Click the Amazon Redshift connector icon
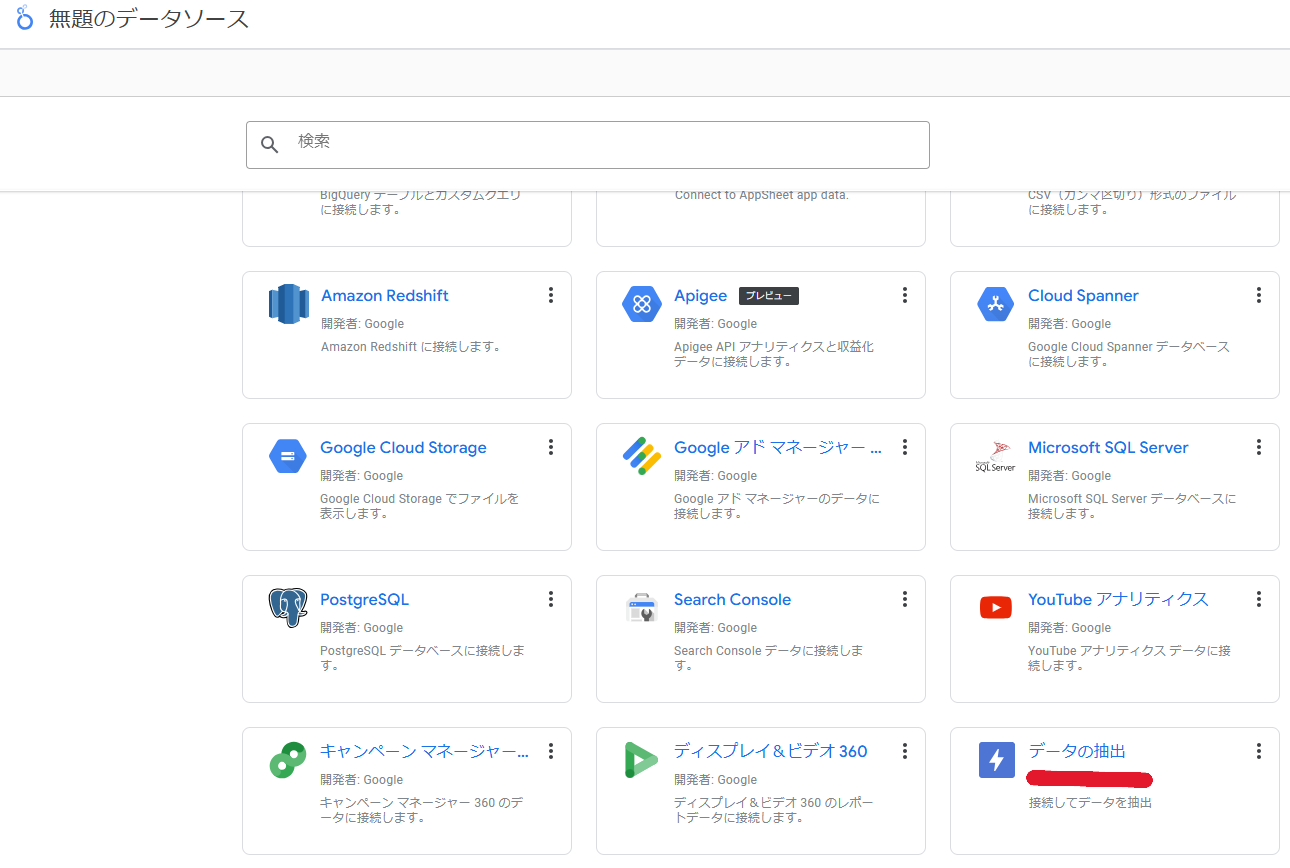This screenshot has width=1290, height=868. click(x=288, y=304)
